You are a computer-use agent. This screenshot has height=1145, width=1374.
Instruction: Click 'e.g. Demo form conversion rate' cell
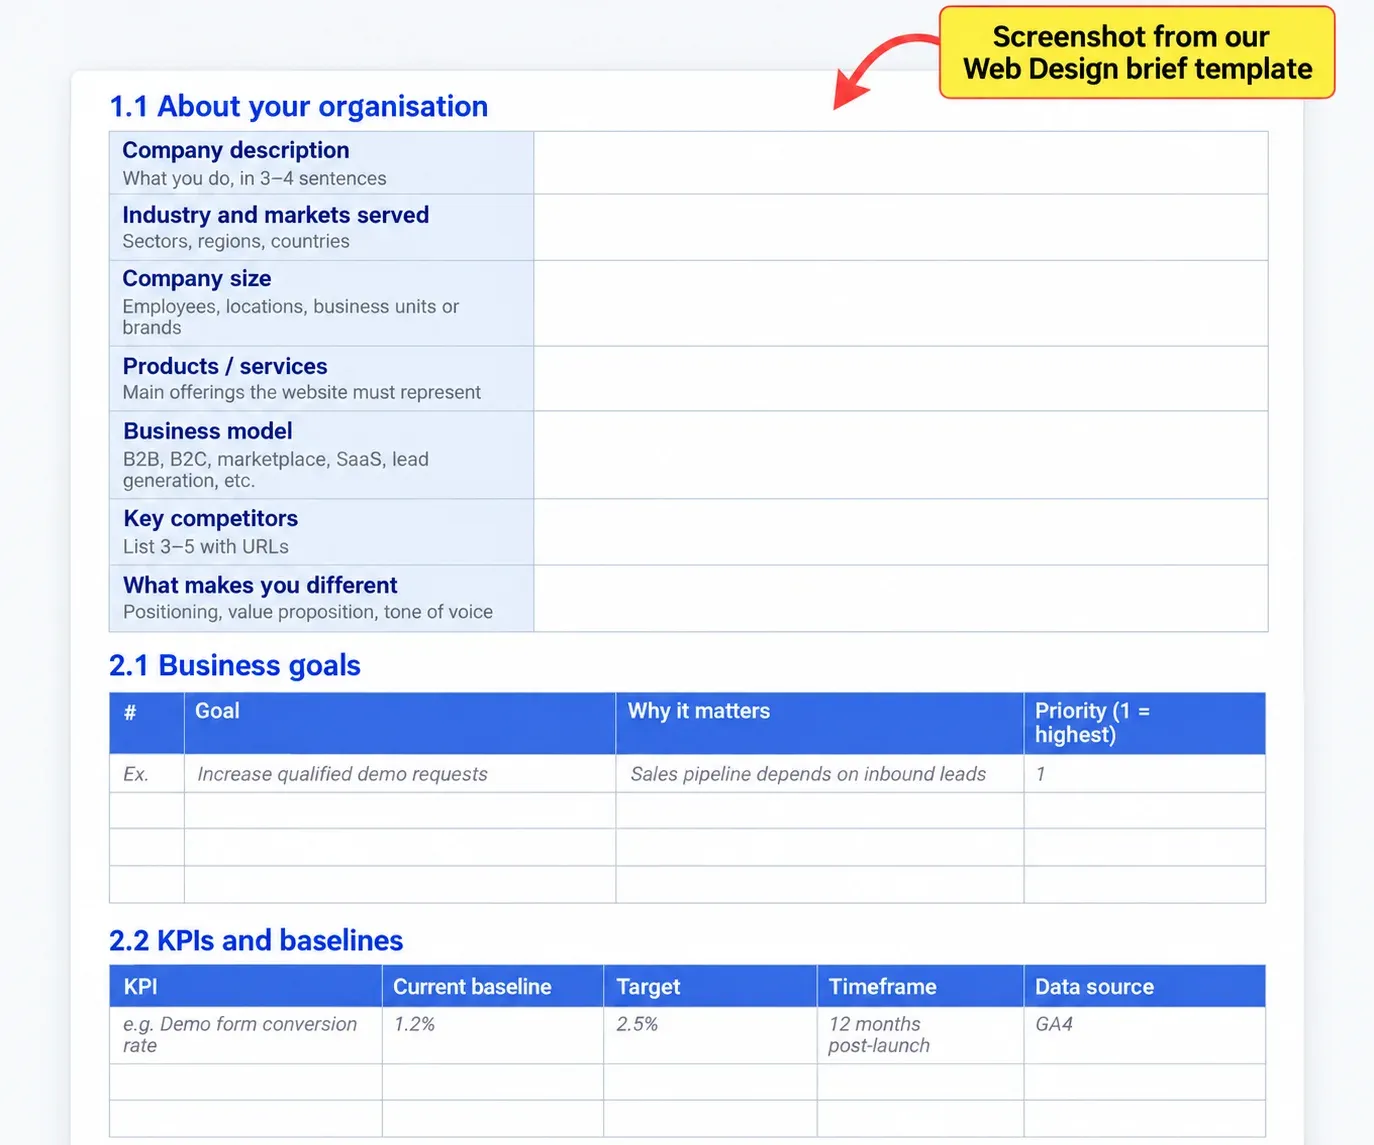pos(246,1035)
